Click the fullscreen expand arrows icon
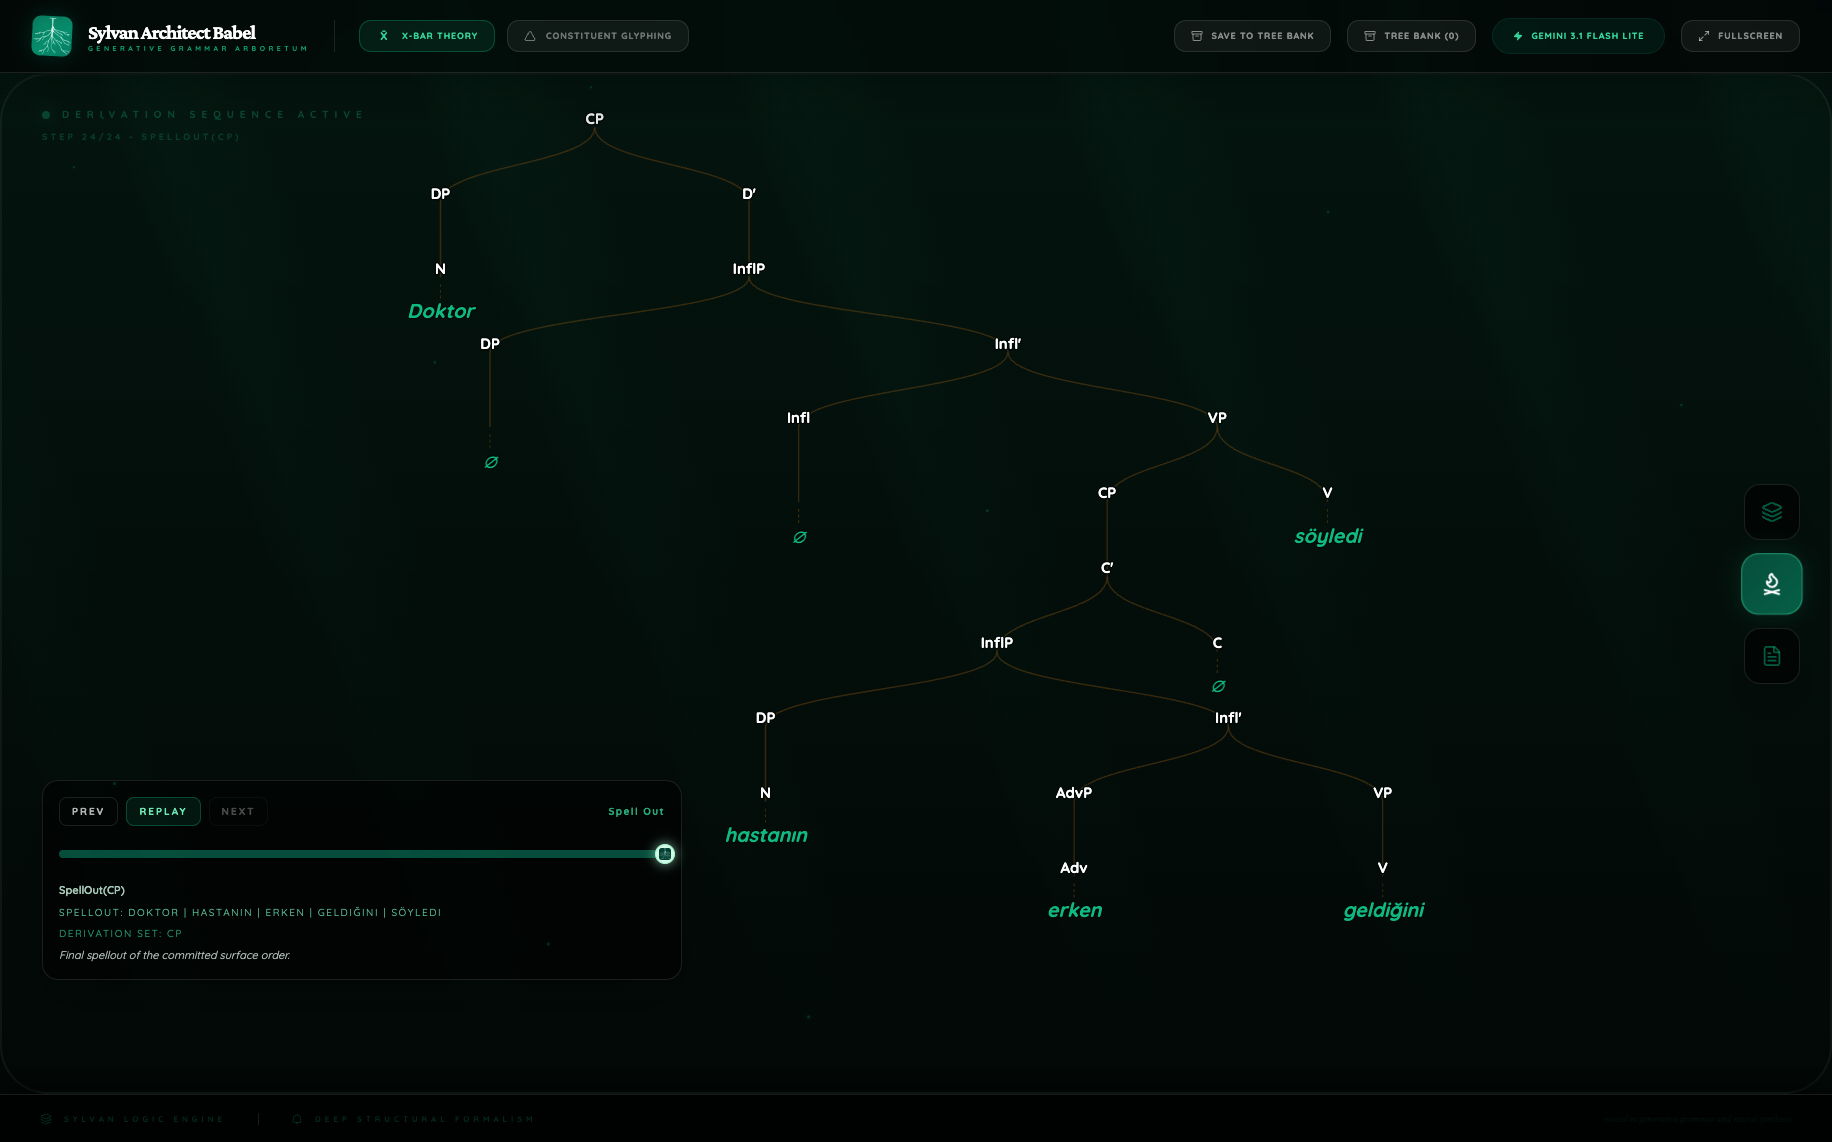This screenshot has height=1142, width=1832. point(1703,35)
